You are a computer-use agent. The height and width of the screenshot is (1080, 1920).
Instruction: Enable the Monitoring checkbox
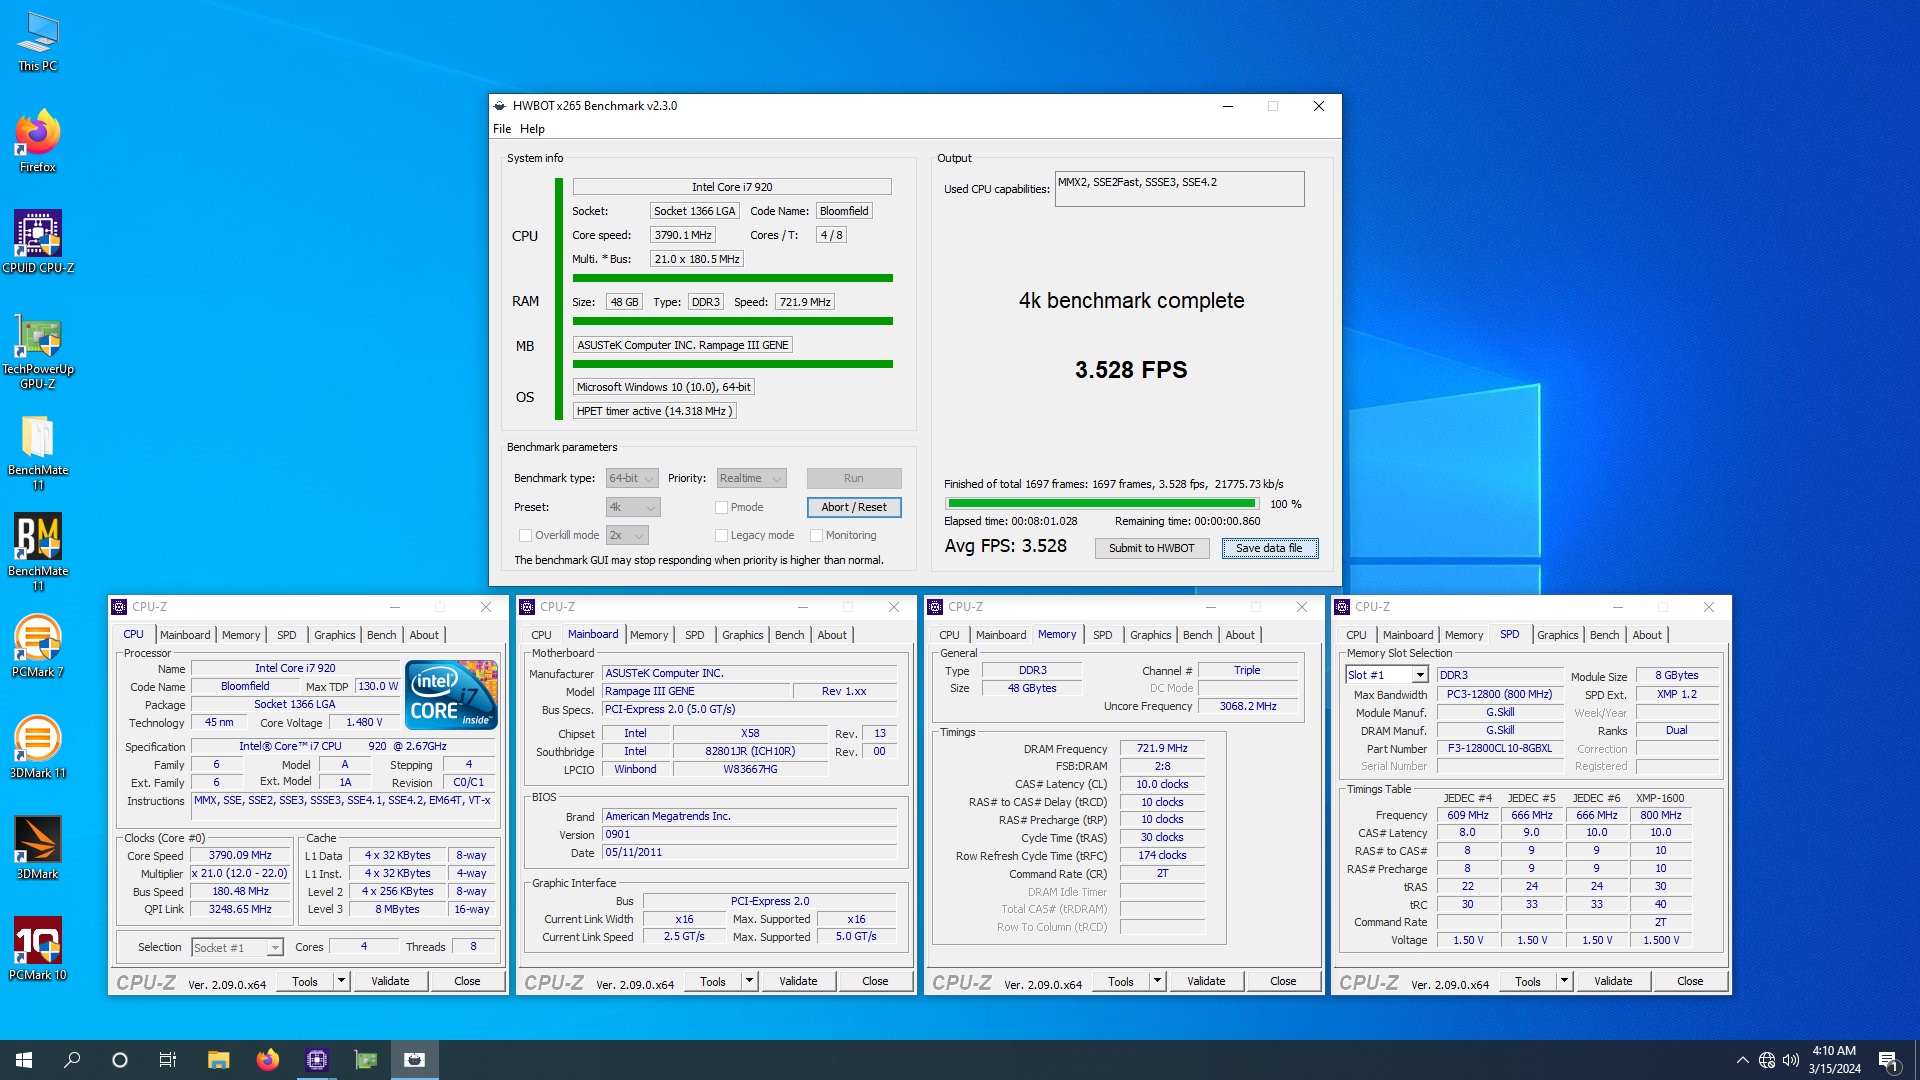point(816,536)
